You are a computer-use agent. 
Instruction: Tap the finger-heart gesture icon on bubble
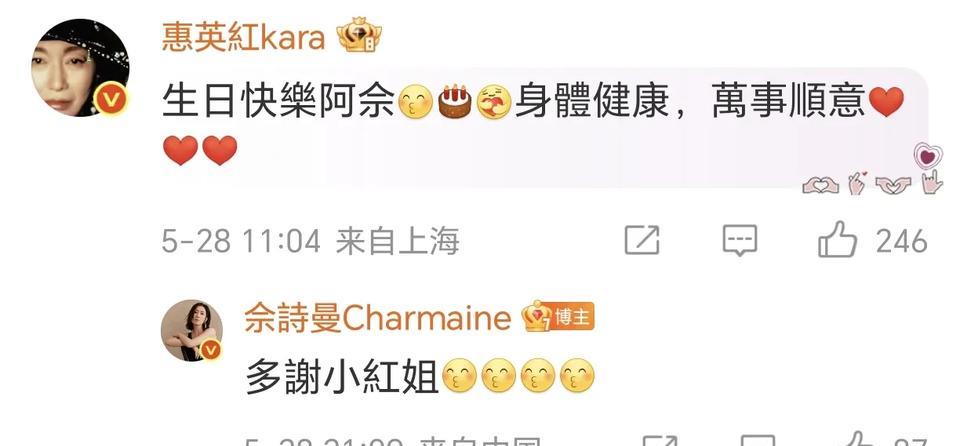click(856, 183)
